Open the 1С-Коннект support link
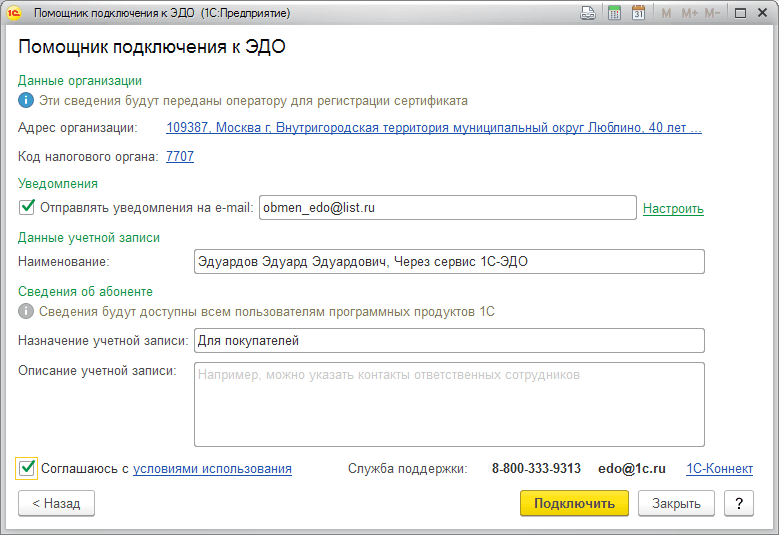This screenshot has height=535, width=779. coord(720,468)
